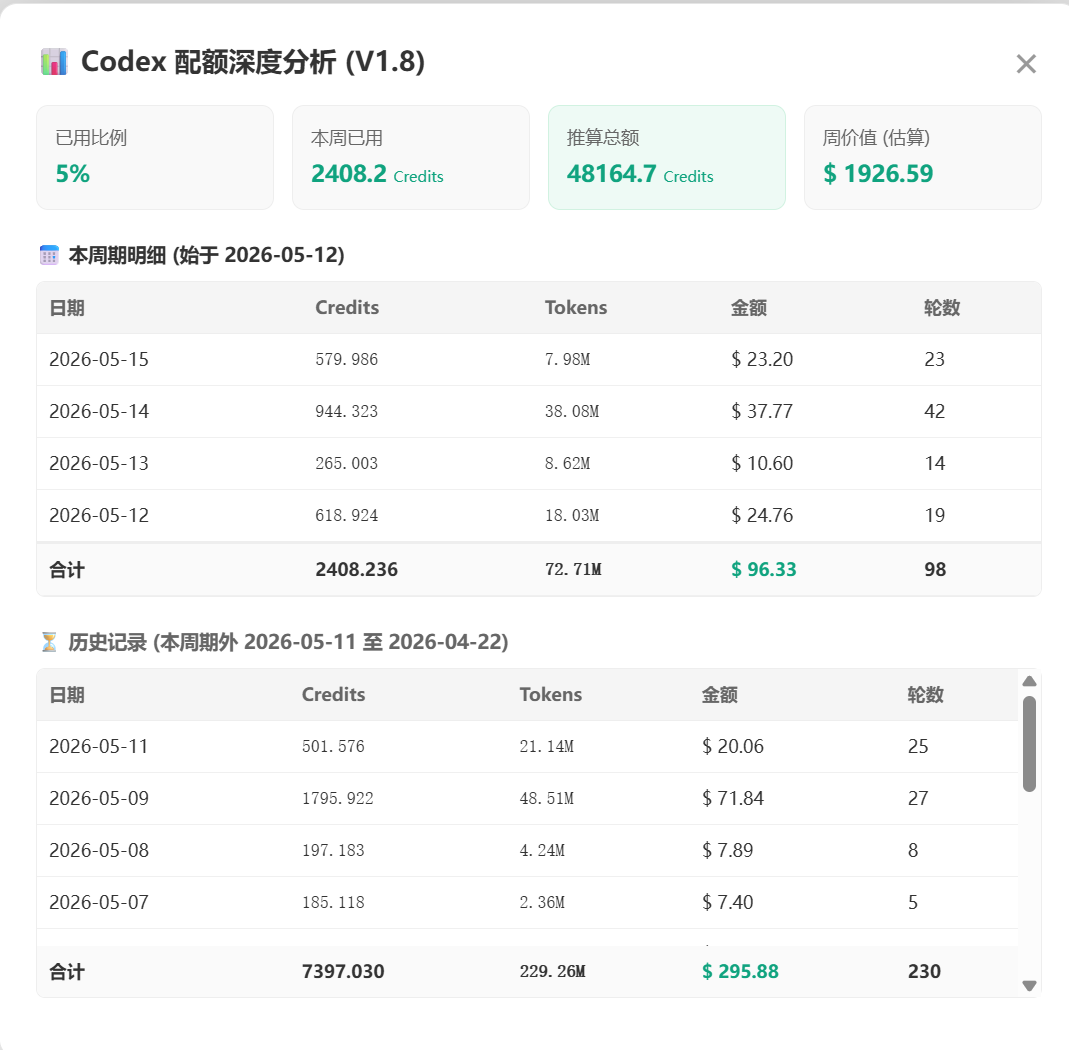Click the calendar icon next to 本周期明细
Screen dimensions: 1069x1050
click(49, 255)
